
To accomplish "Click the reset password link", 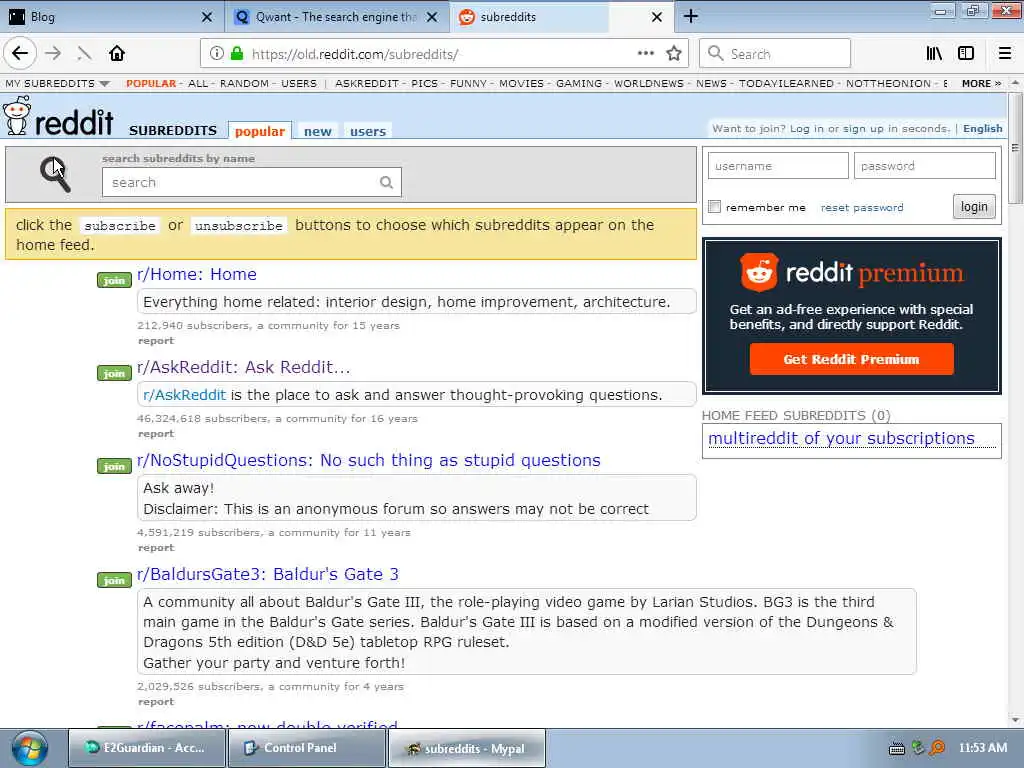I will (861, 208).
